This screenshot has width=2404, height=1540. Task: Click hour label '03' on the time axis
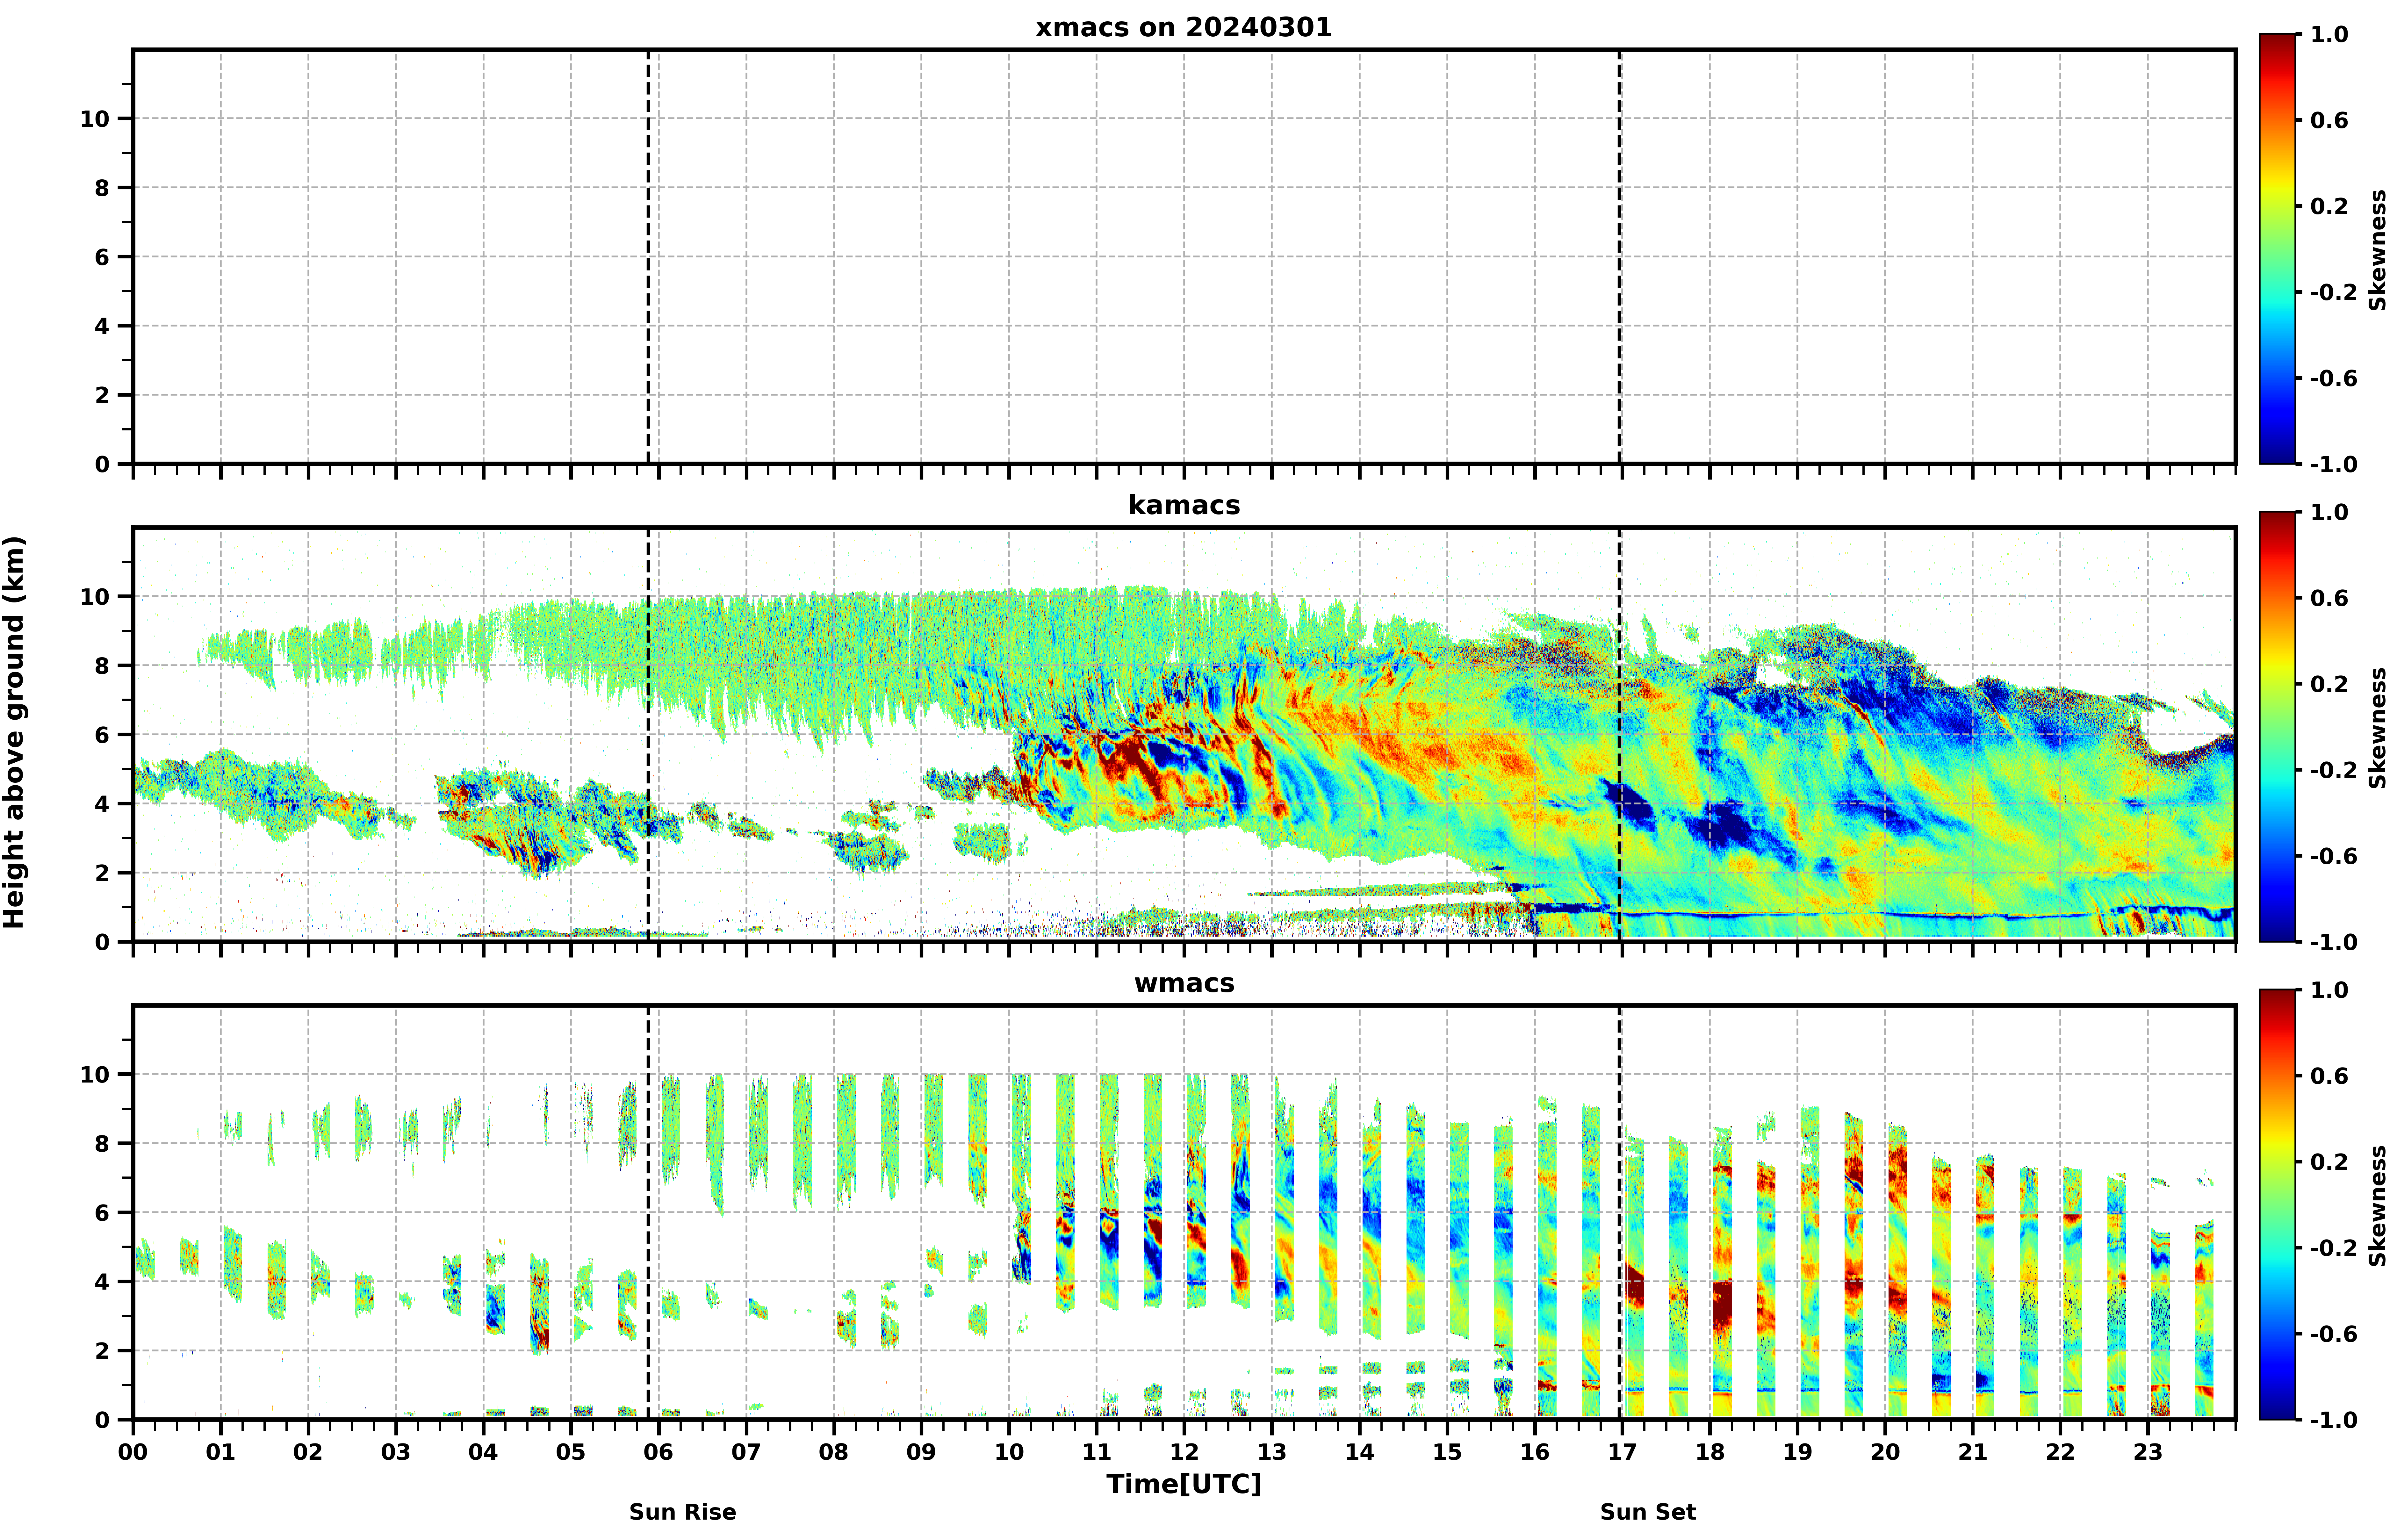click(396, 1452)
